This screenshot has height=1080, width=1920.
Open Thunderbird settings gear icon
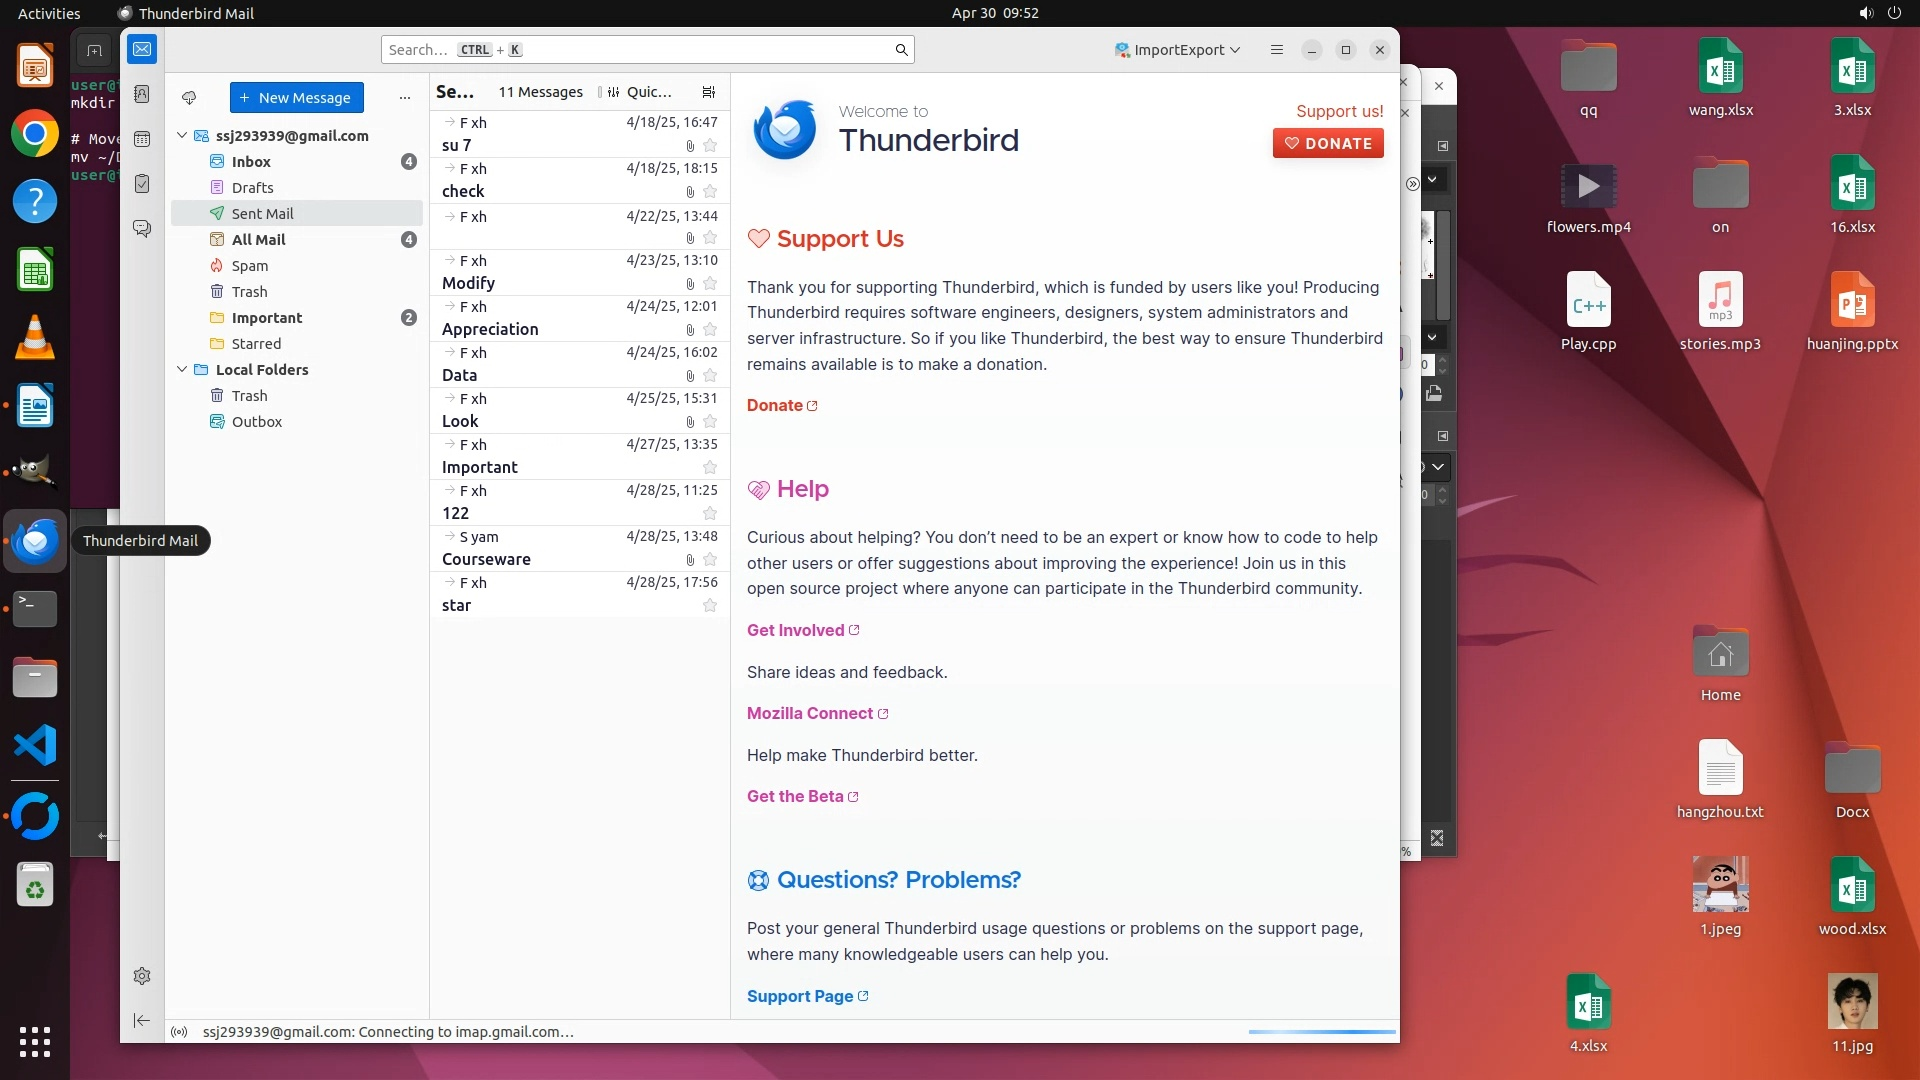click(142, 976)
